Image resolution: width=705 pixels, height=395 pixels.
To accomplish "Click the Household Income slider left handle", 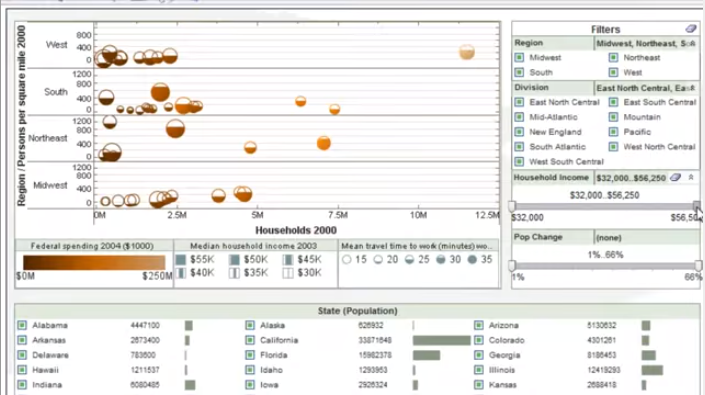I will (x=512, y=206).
